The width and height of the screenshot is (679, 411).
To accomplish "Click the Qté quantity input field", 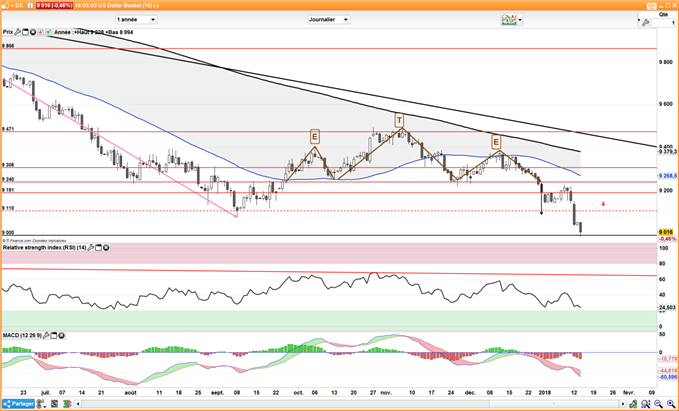I will (x=664, y=23).
